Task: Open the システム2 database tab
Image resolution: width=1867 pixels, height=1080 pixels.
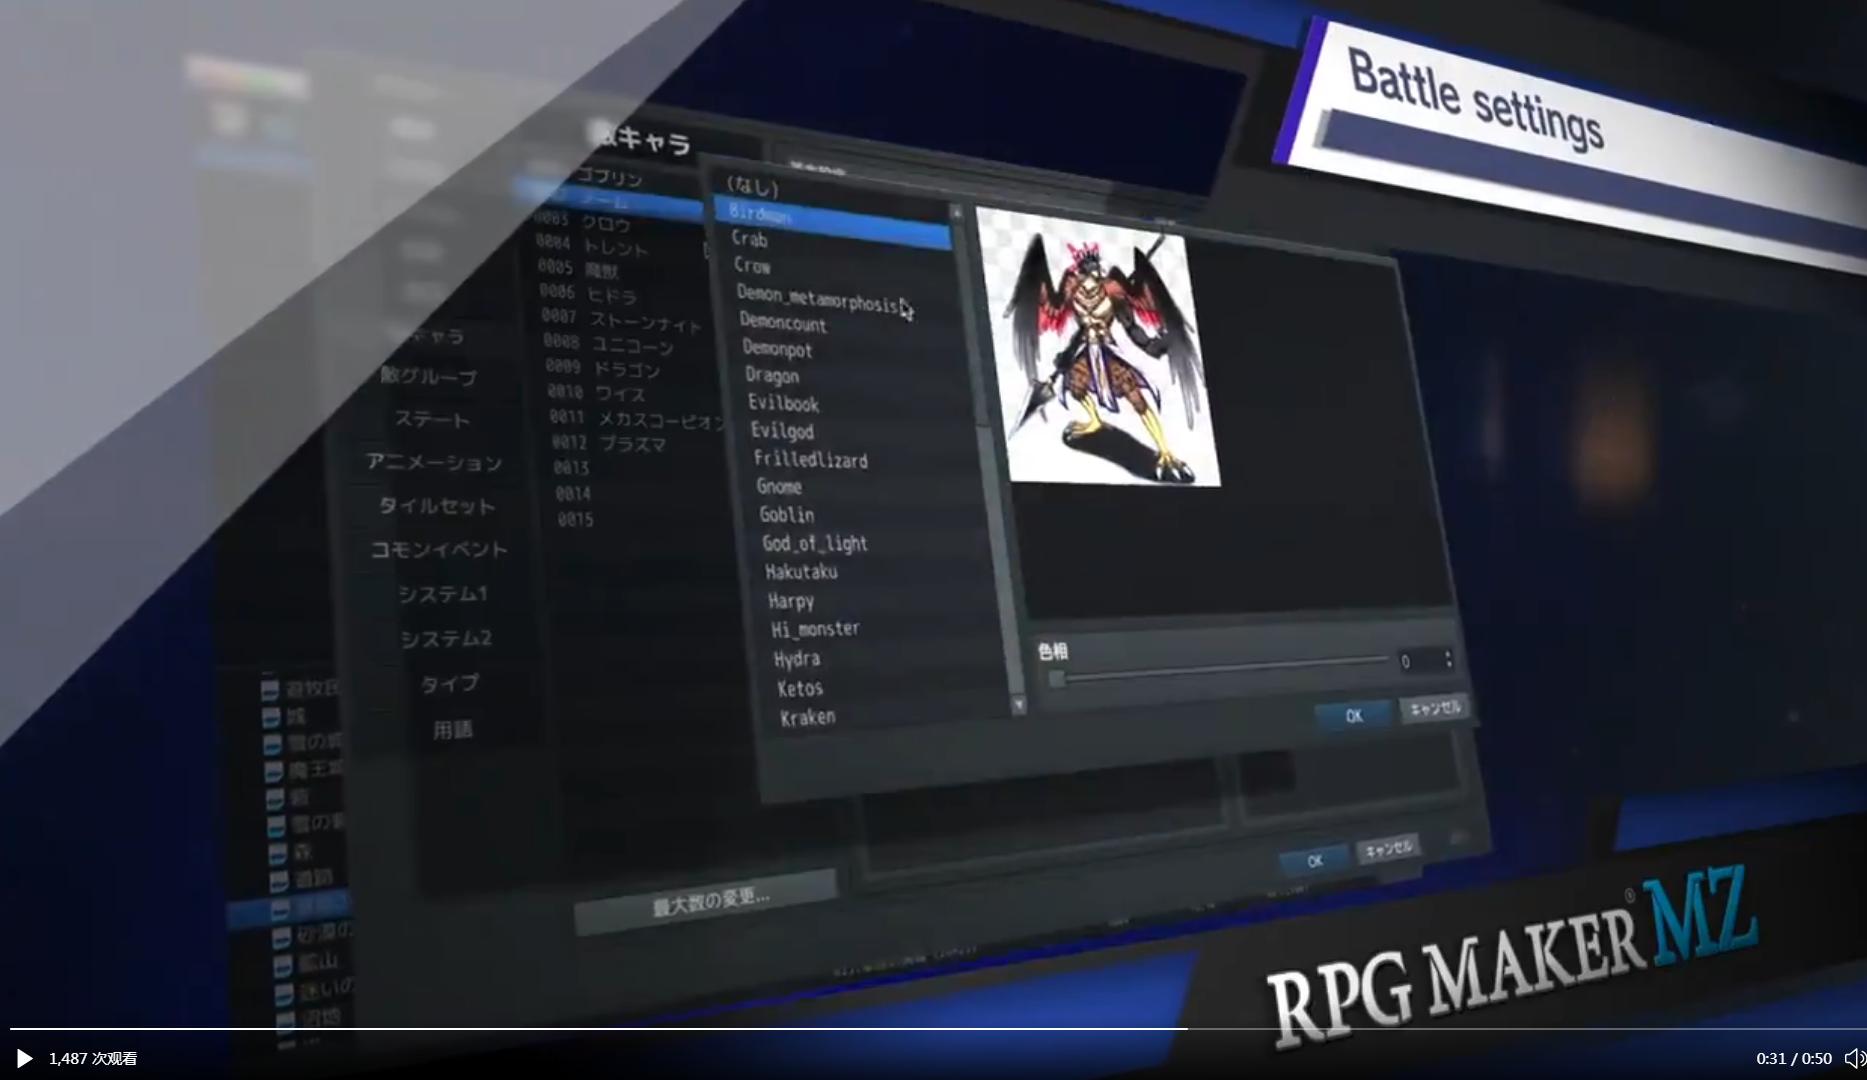Action: 446,639
